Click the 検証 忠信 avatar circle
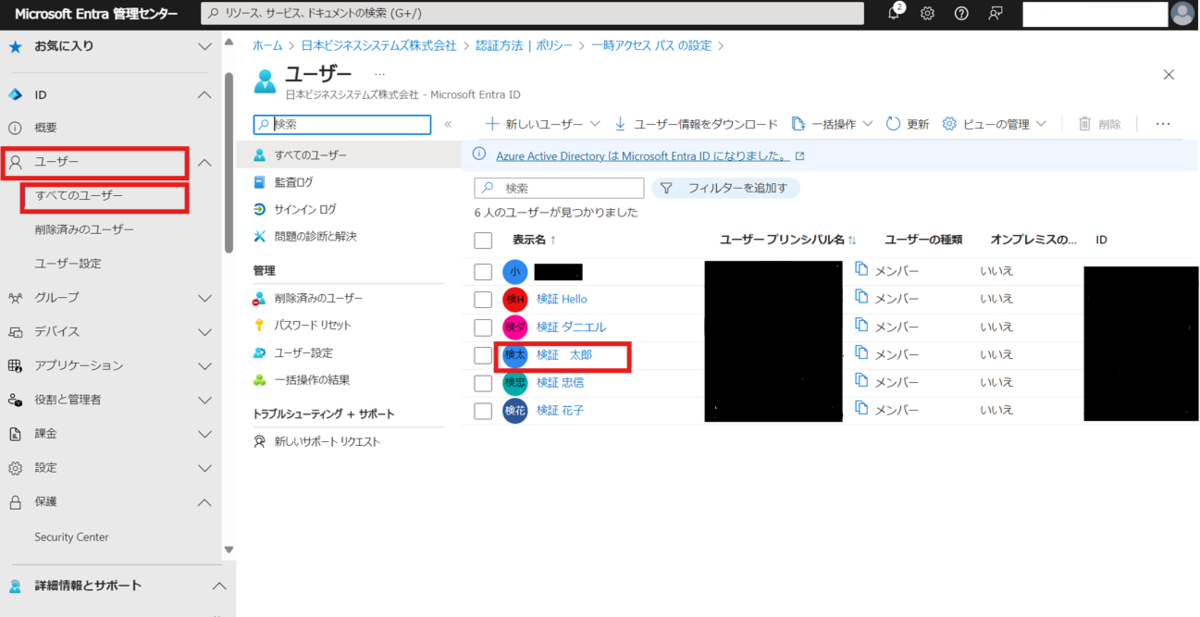 515,383
